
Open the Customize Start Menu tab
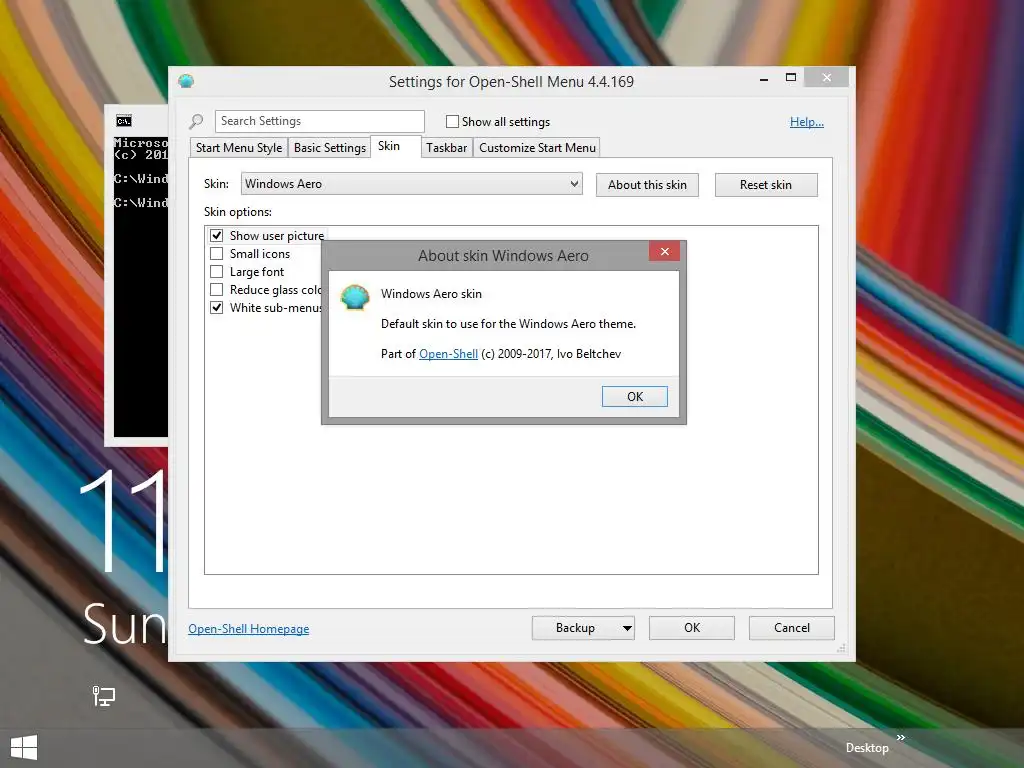point(537,148)
